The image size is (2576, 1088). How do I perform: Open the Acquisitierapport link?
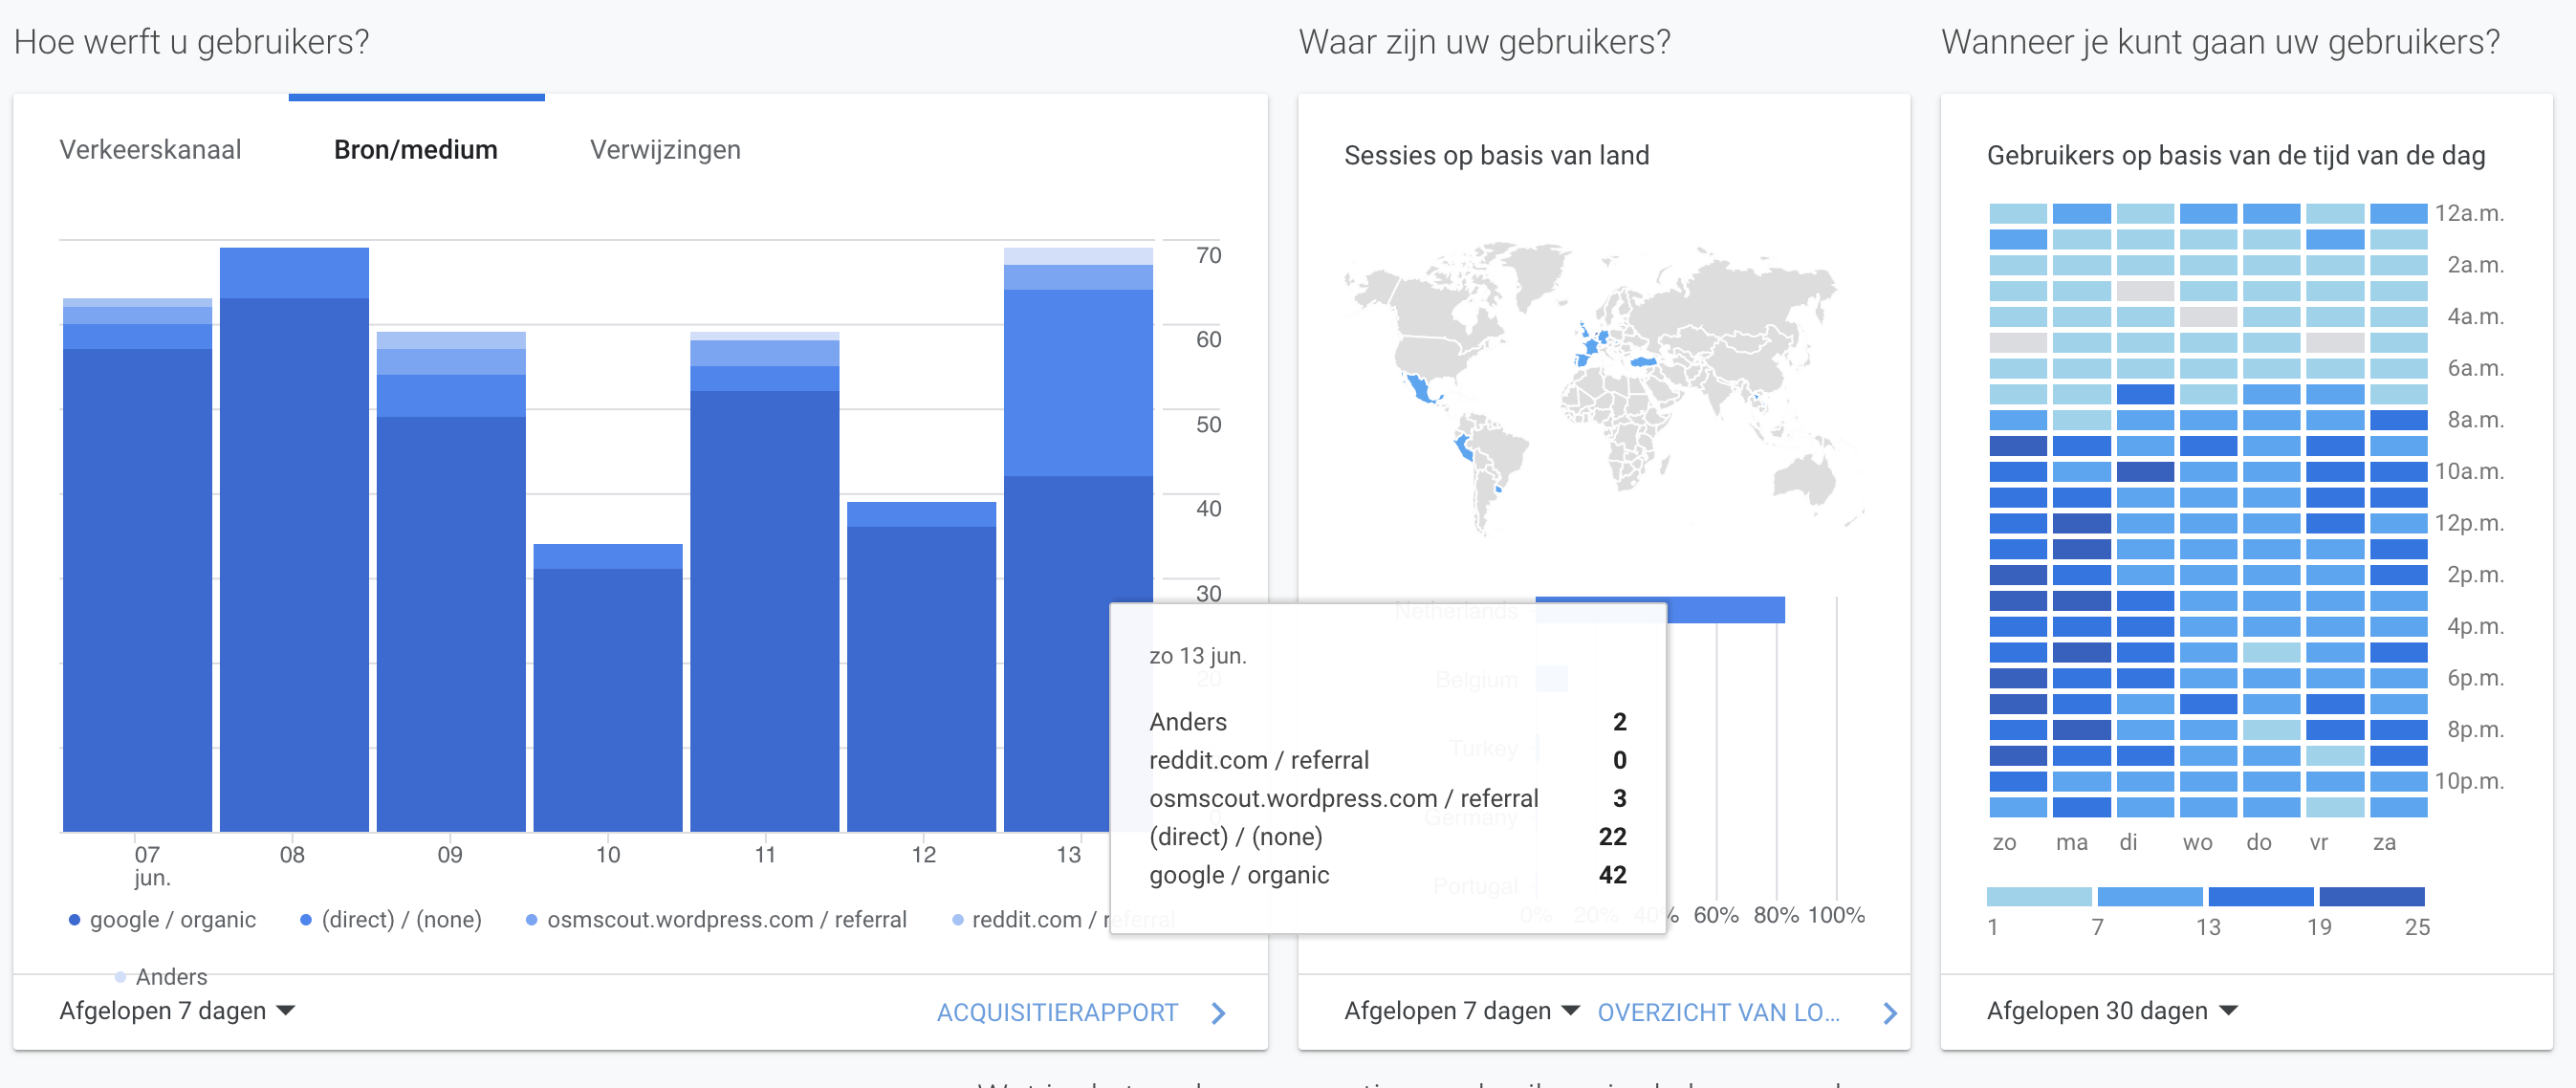[x=1057, y=1012]
